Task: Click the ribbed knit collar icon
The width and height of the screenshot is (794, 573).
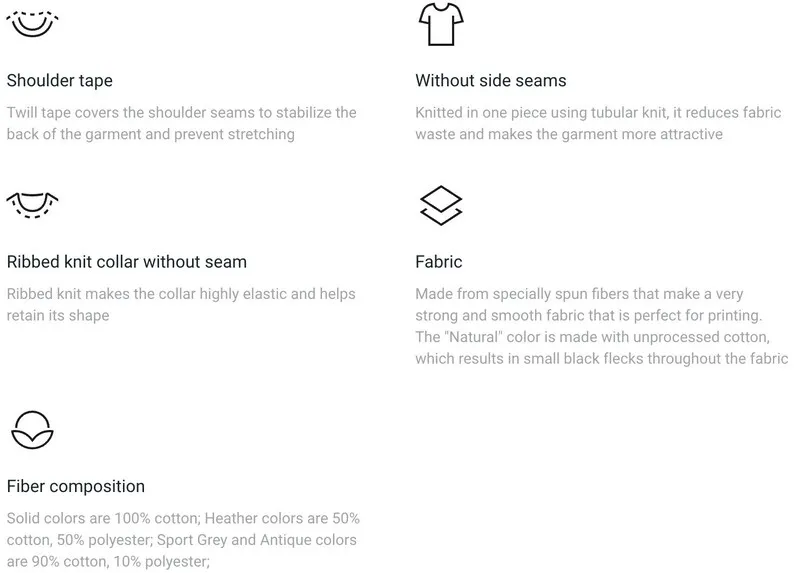Action: tap(32, 204)
